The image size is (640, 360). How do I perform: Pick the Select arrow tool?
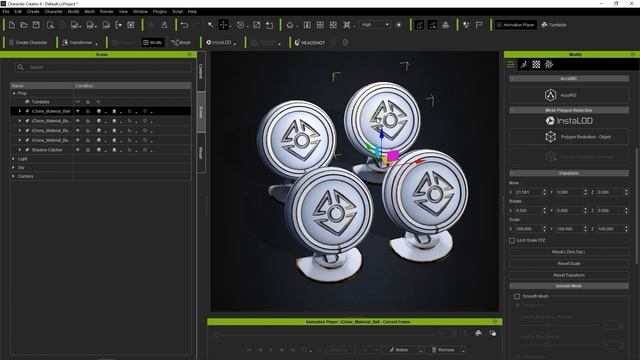pos(211,25)
